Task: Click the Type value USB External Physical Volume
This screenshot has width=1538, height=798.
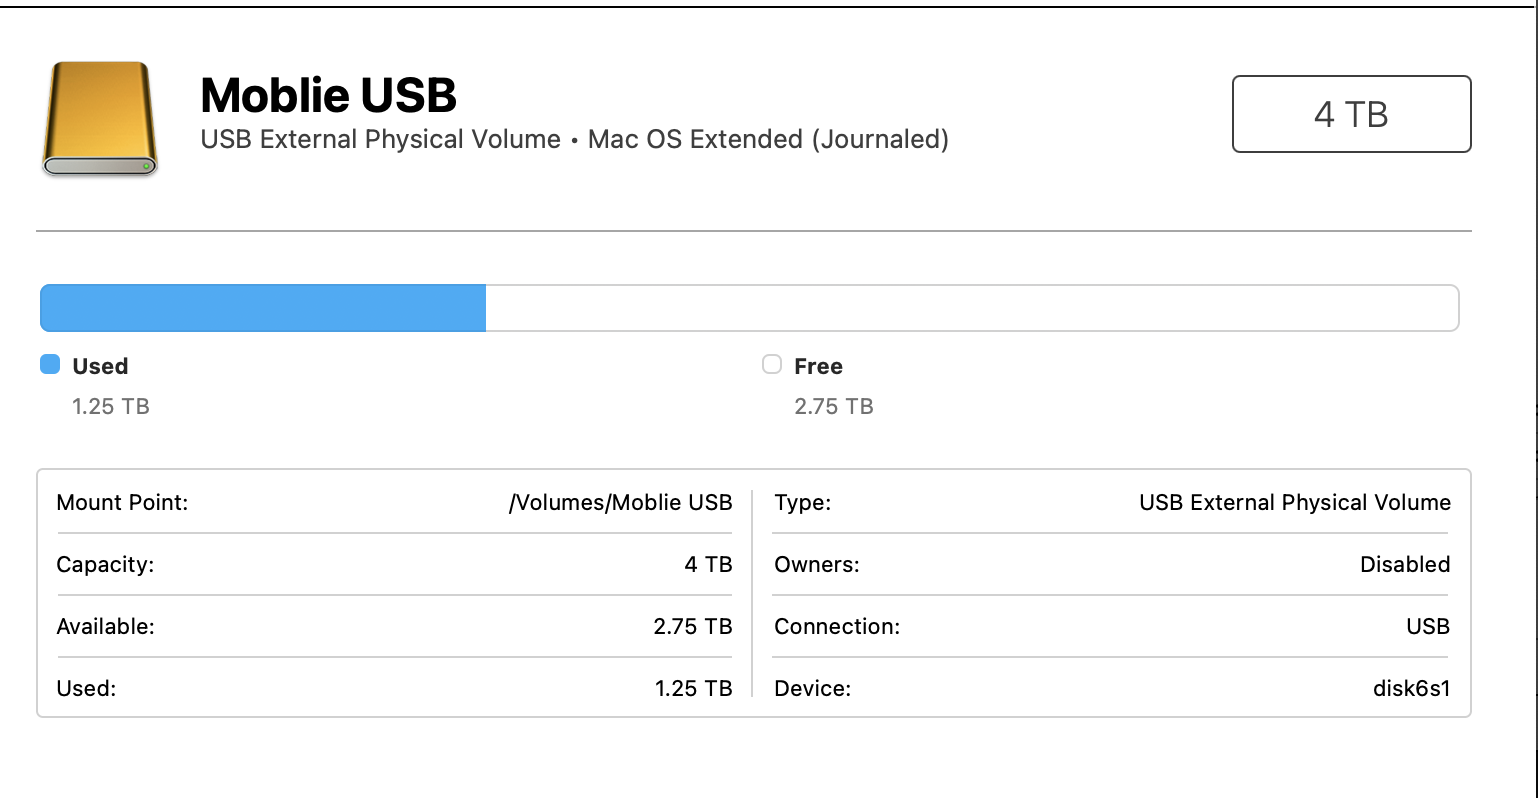Action: [1294, 502]
